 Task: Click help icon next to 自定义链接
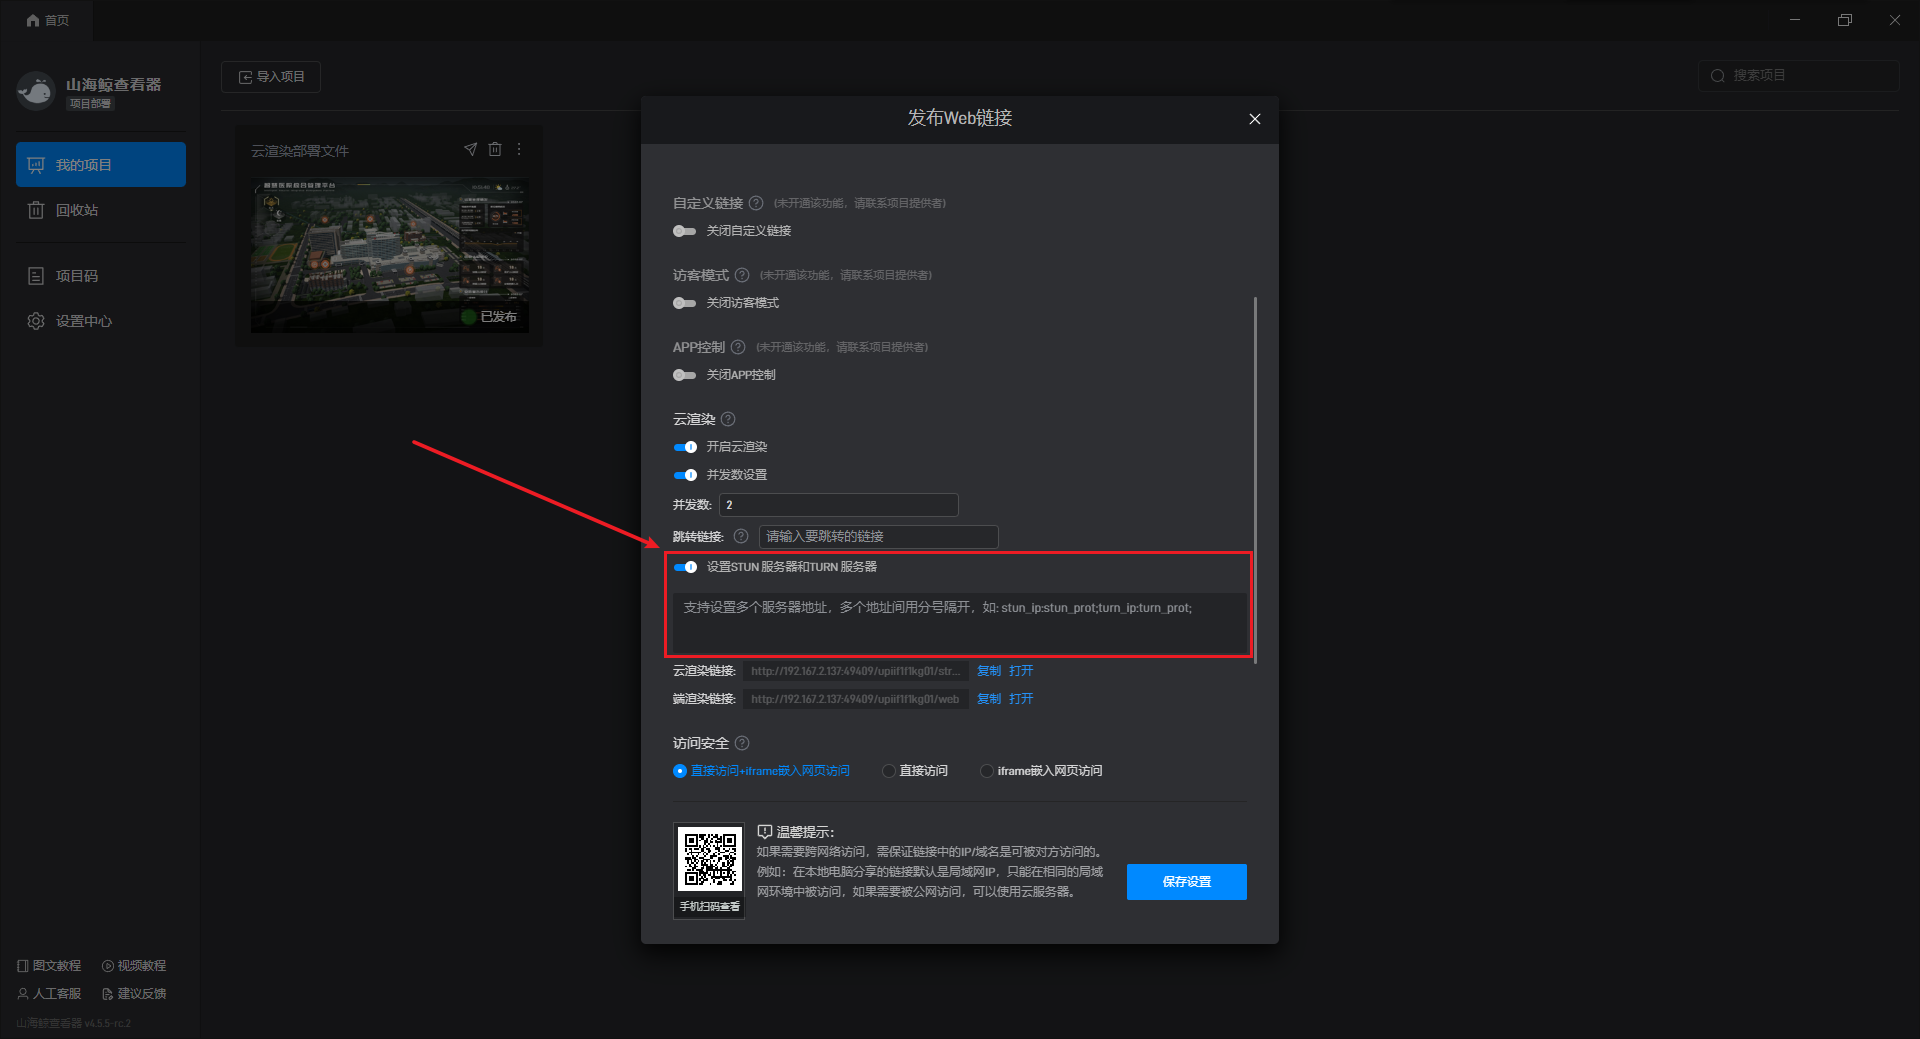pyautogui.click(x=756, y=203)
